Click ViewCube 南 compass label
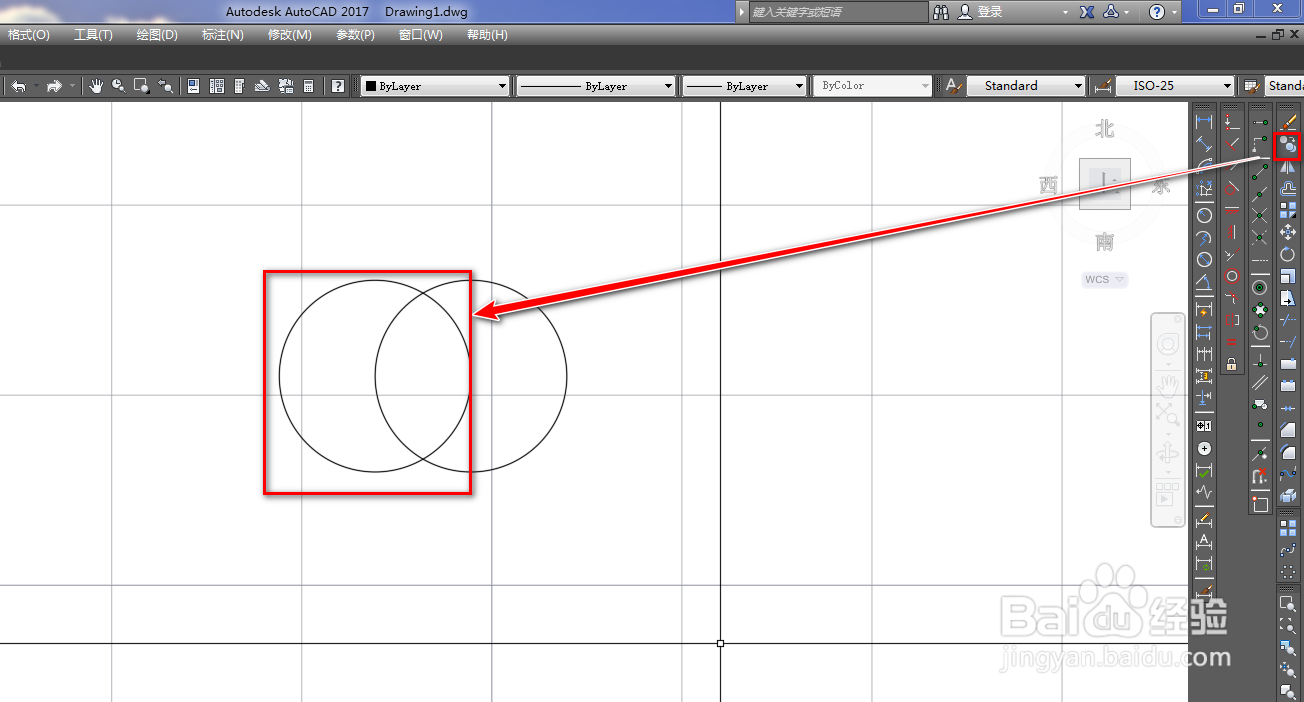The height and width of the screenshot is (702, 1304). 1105,241
